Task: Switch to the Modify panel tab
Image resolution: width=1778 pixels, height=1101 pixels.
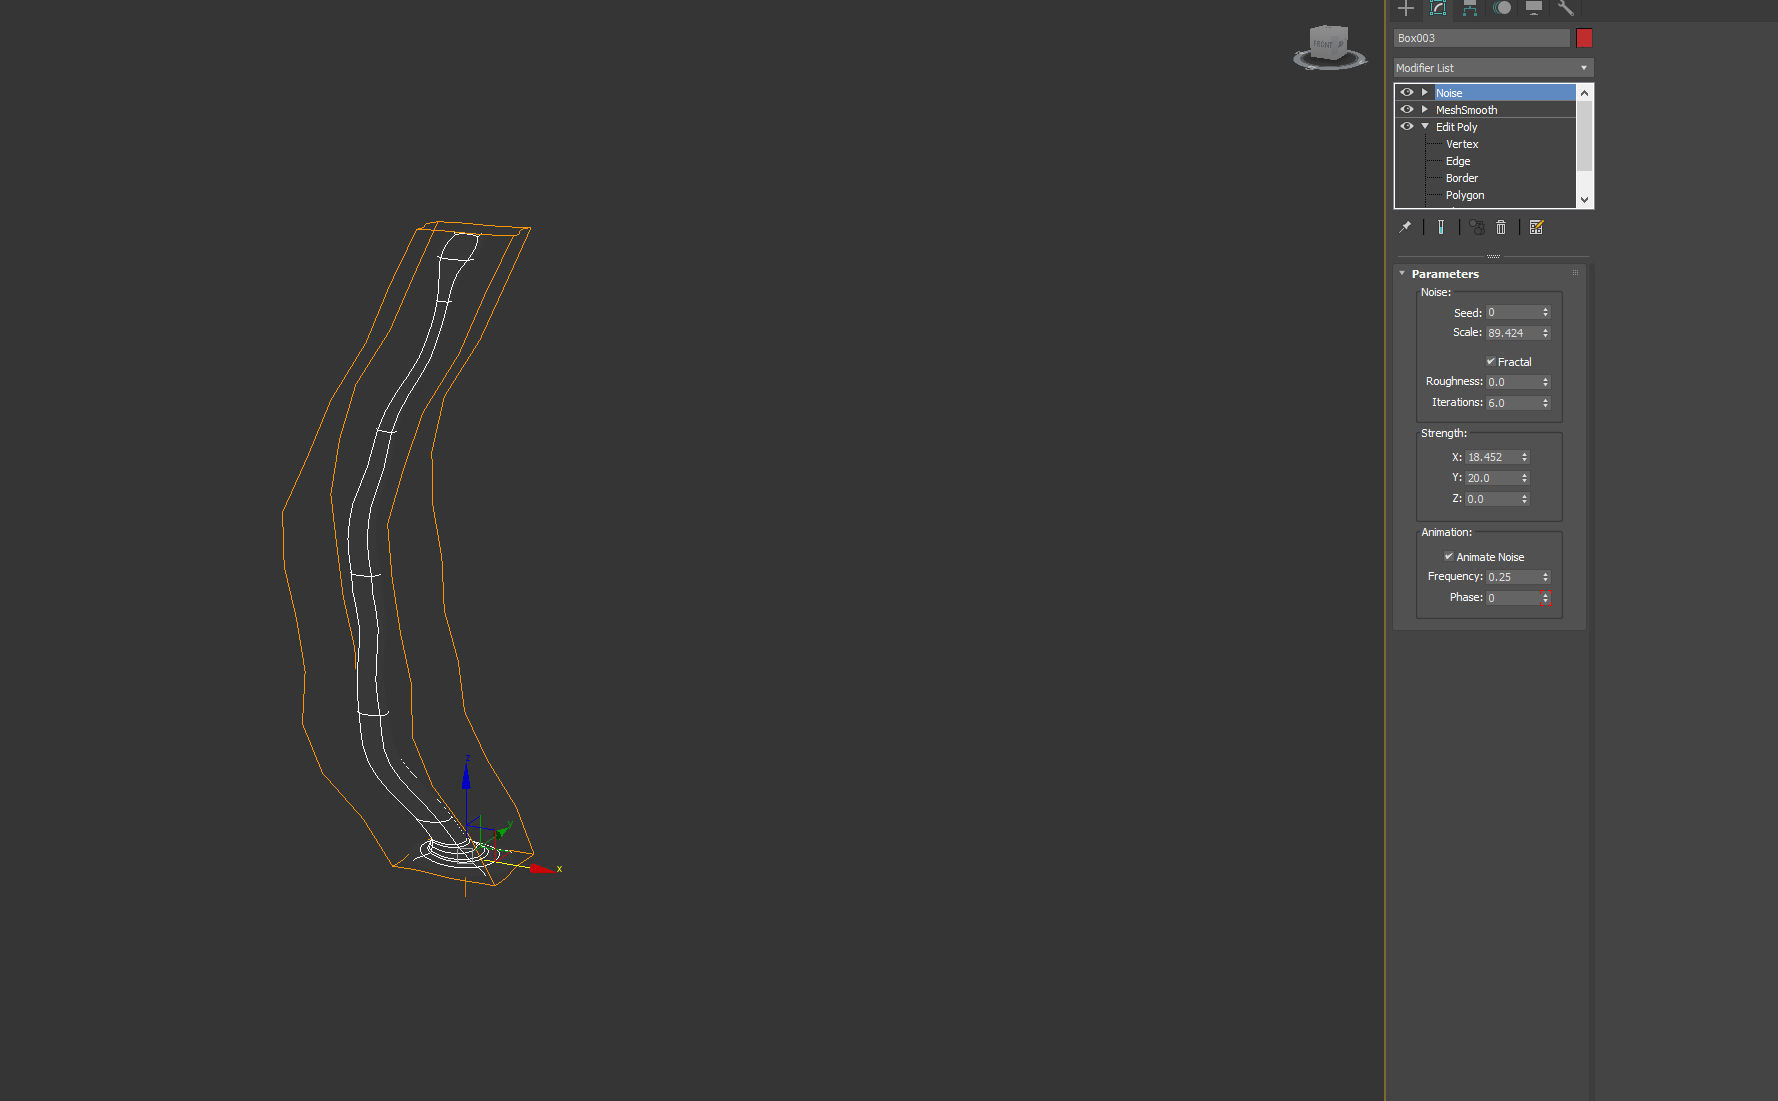Action: pyautogui.click(x=1438, y=8)
